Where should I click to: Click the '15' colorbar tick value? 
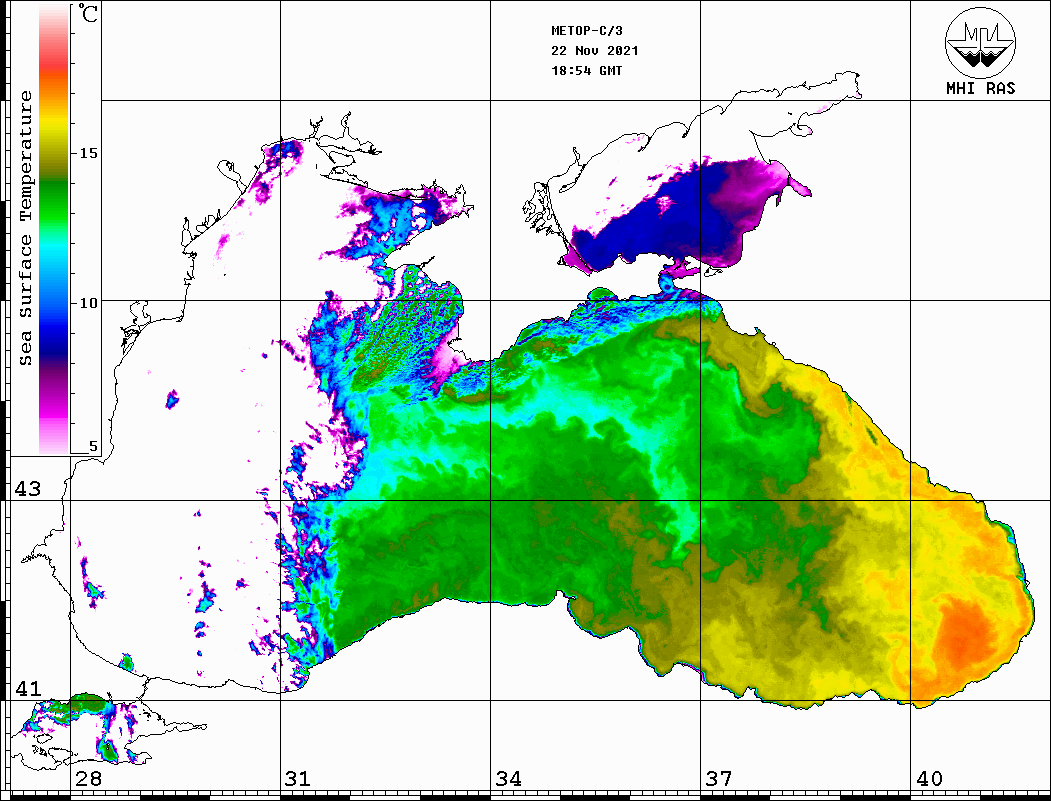click(x=88, y=153)
